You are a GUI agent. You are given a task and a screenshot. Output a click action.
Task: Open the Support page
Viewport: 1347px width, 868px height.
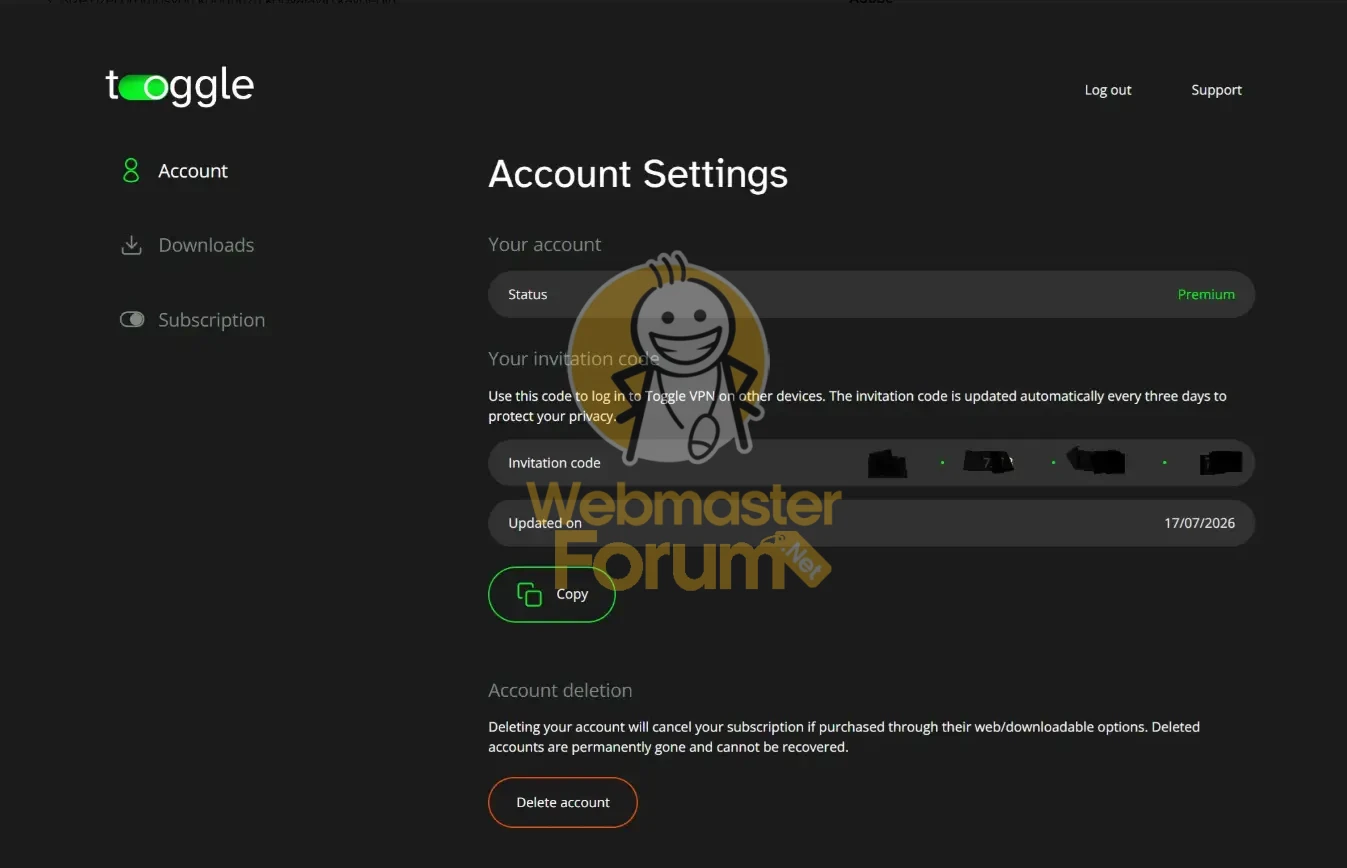(x=1216, y=90)
